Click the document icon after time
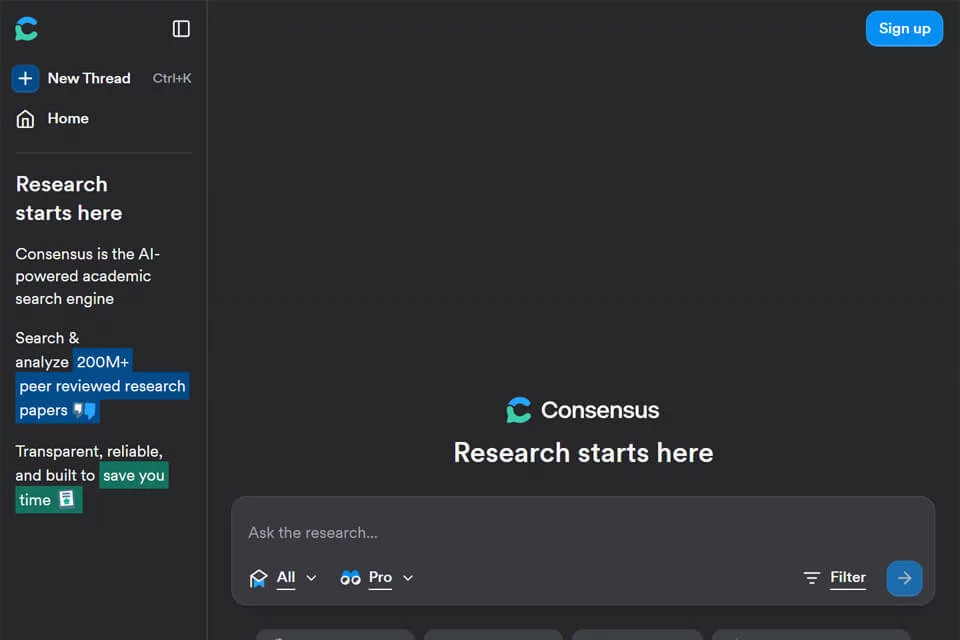This screenshot has width=960, height=640. (66, 499)
